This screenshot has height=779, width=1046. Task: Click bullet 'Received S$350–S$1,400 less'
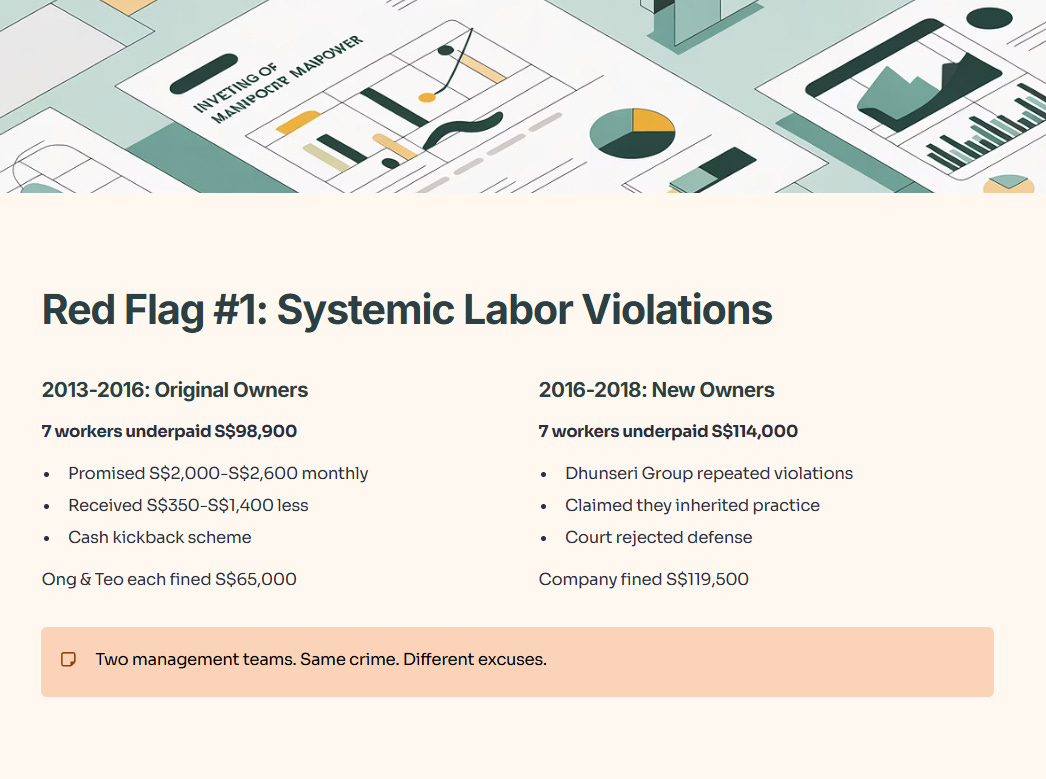(188, 506)
